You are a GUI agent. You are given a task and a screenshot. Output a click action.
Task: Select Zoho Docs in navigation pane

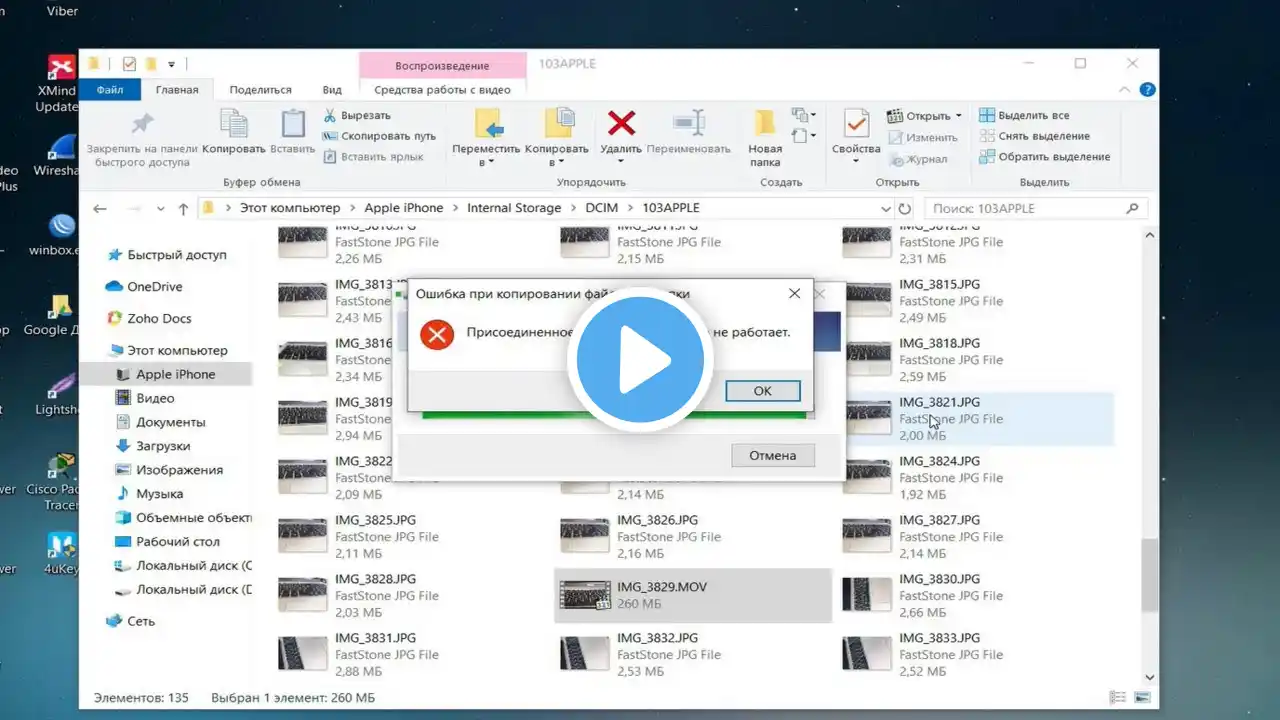(158, 319)
